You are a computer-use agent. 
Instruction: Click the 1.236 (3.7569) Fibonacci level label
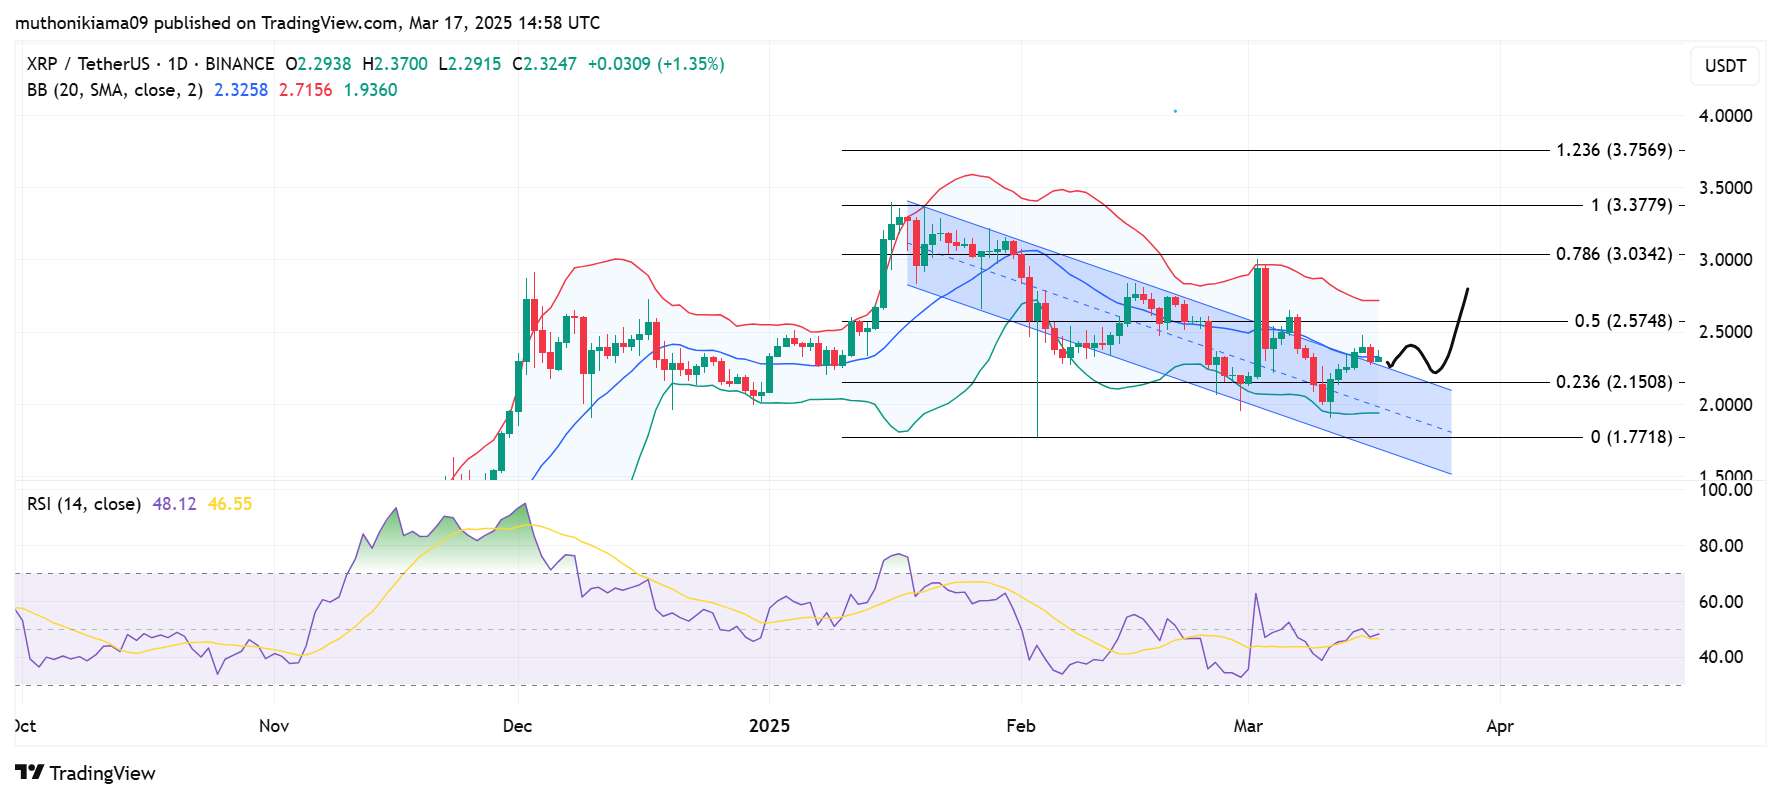[1614, 150]
